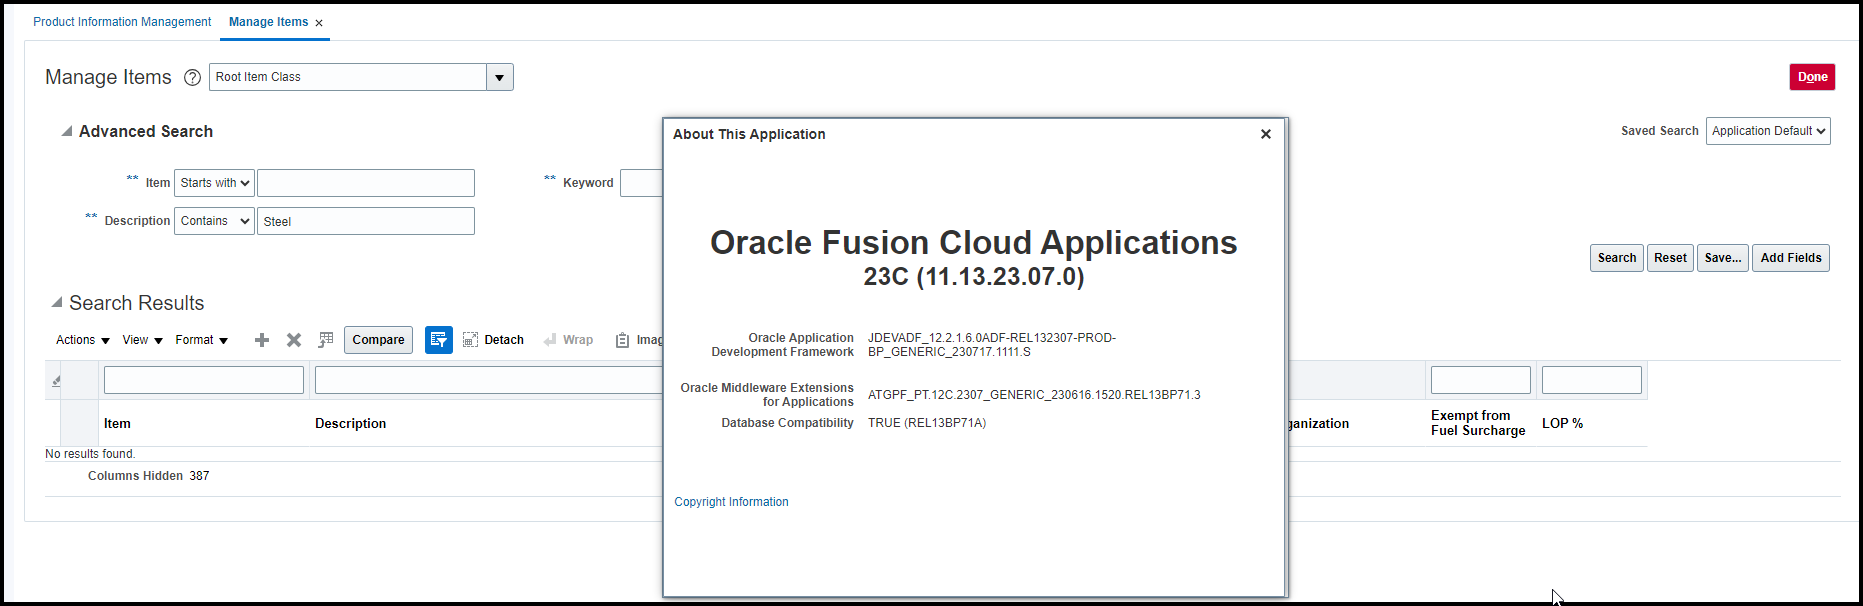Click the Reset button
Screen dimensions: 1863x606
pos(1670,258)
